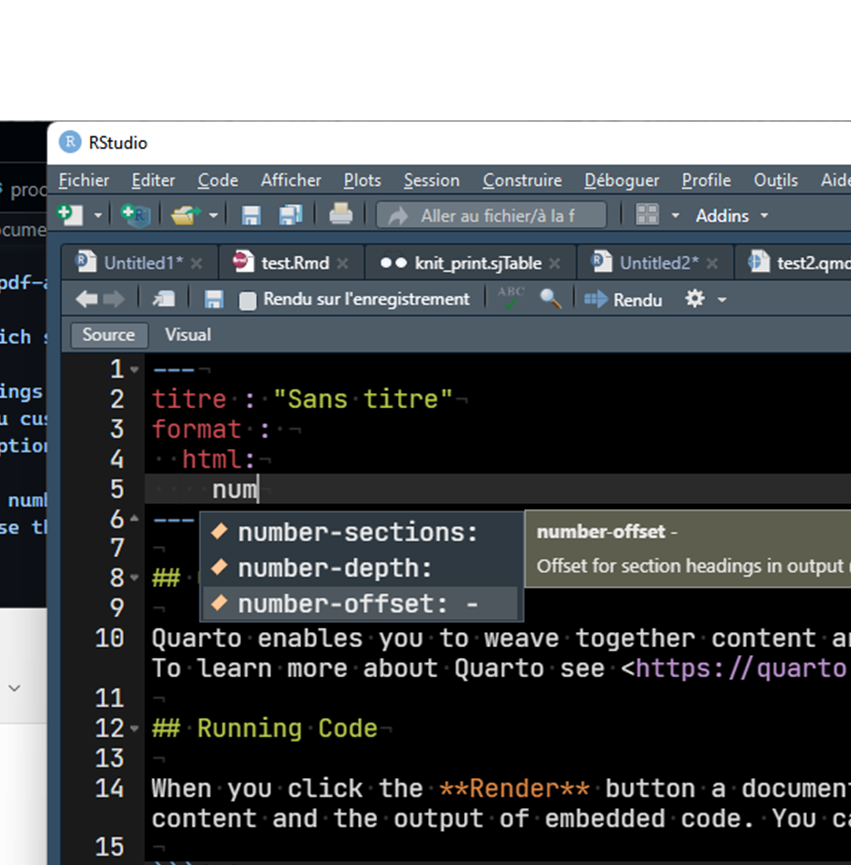Click the Open File folder icon

pos(186,215)
